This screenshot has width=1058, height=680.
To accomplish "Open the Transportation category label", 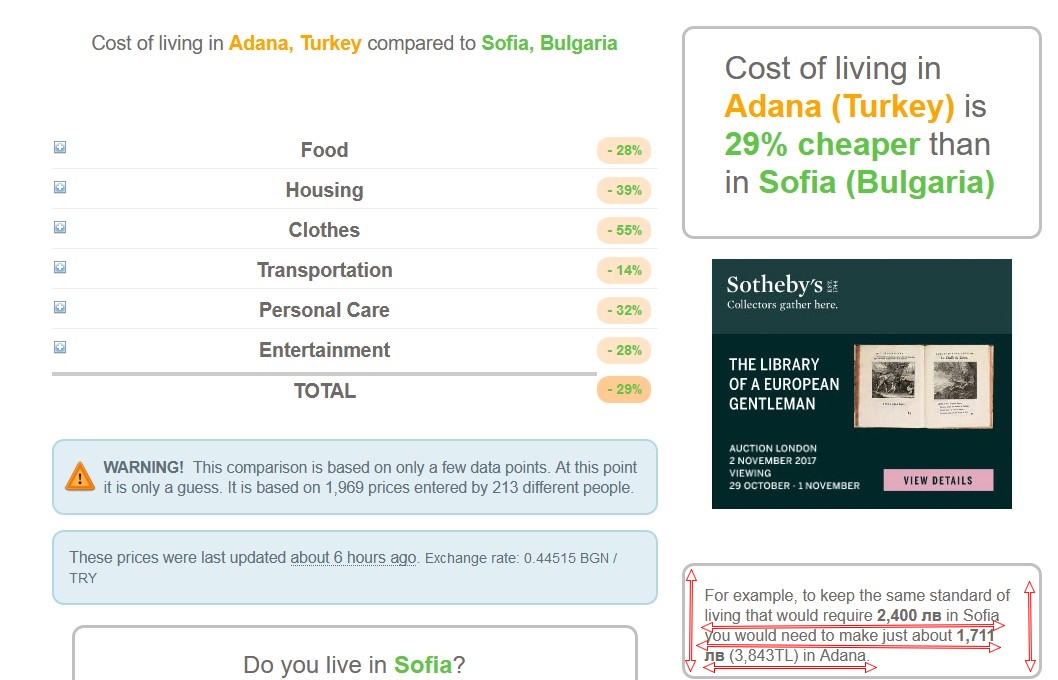I will [x=324, y=270].
